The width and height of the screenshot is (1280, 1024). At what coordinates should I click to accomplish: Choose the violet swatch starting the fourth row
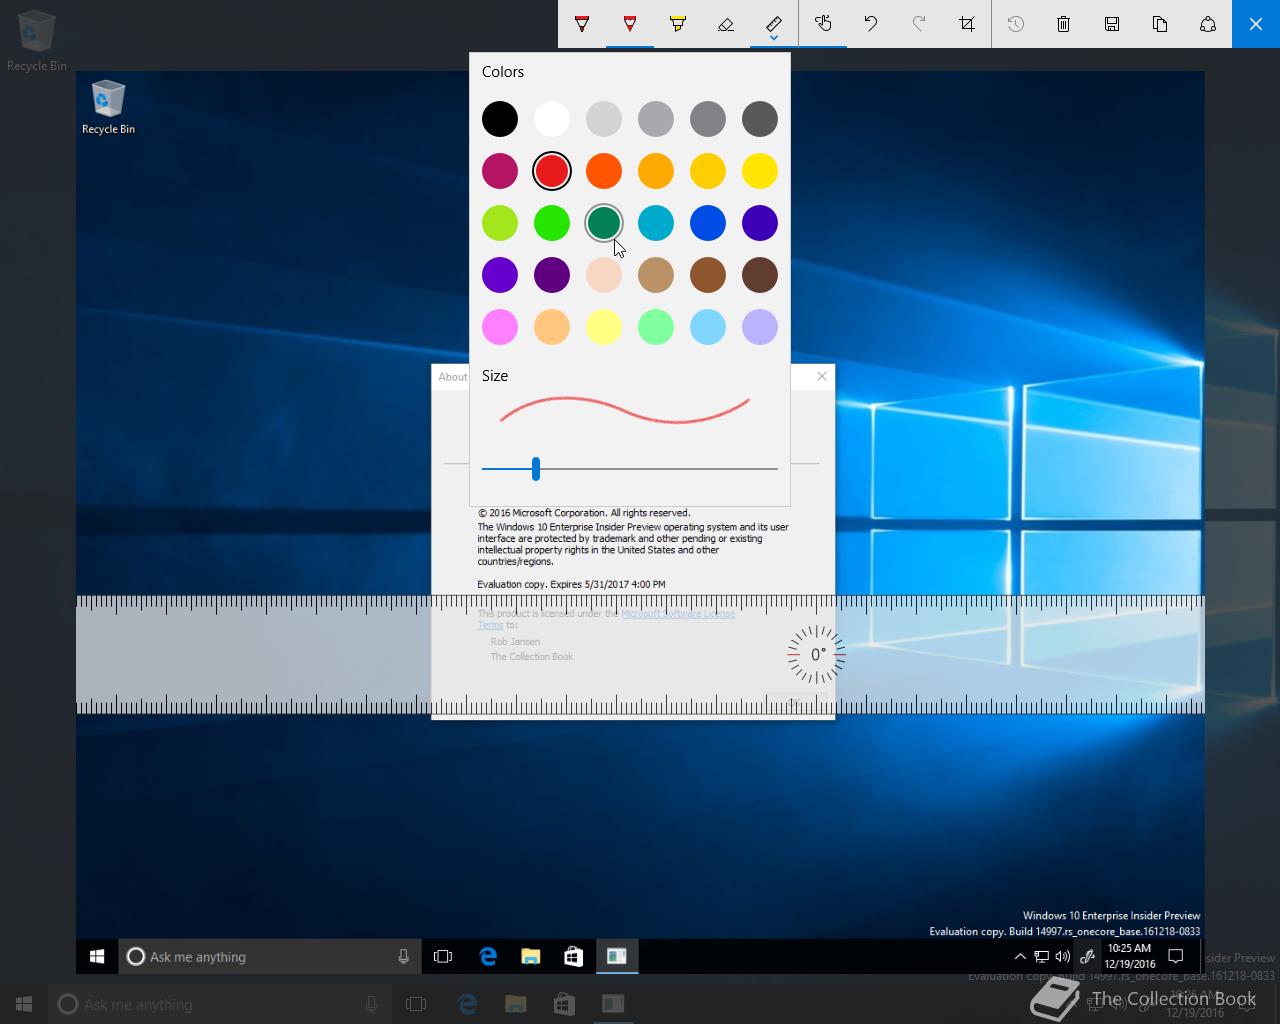500,275
